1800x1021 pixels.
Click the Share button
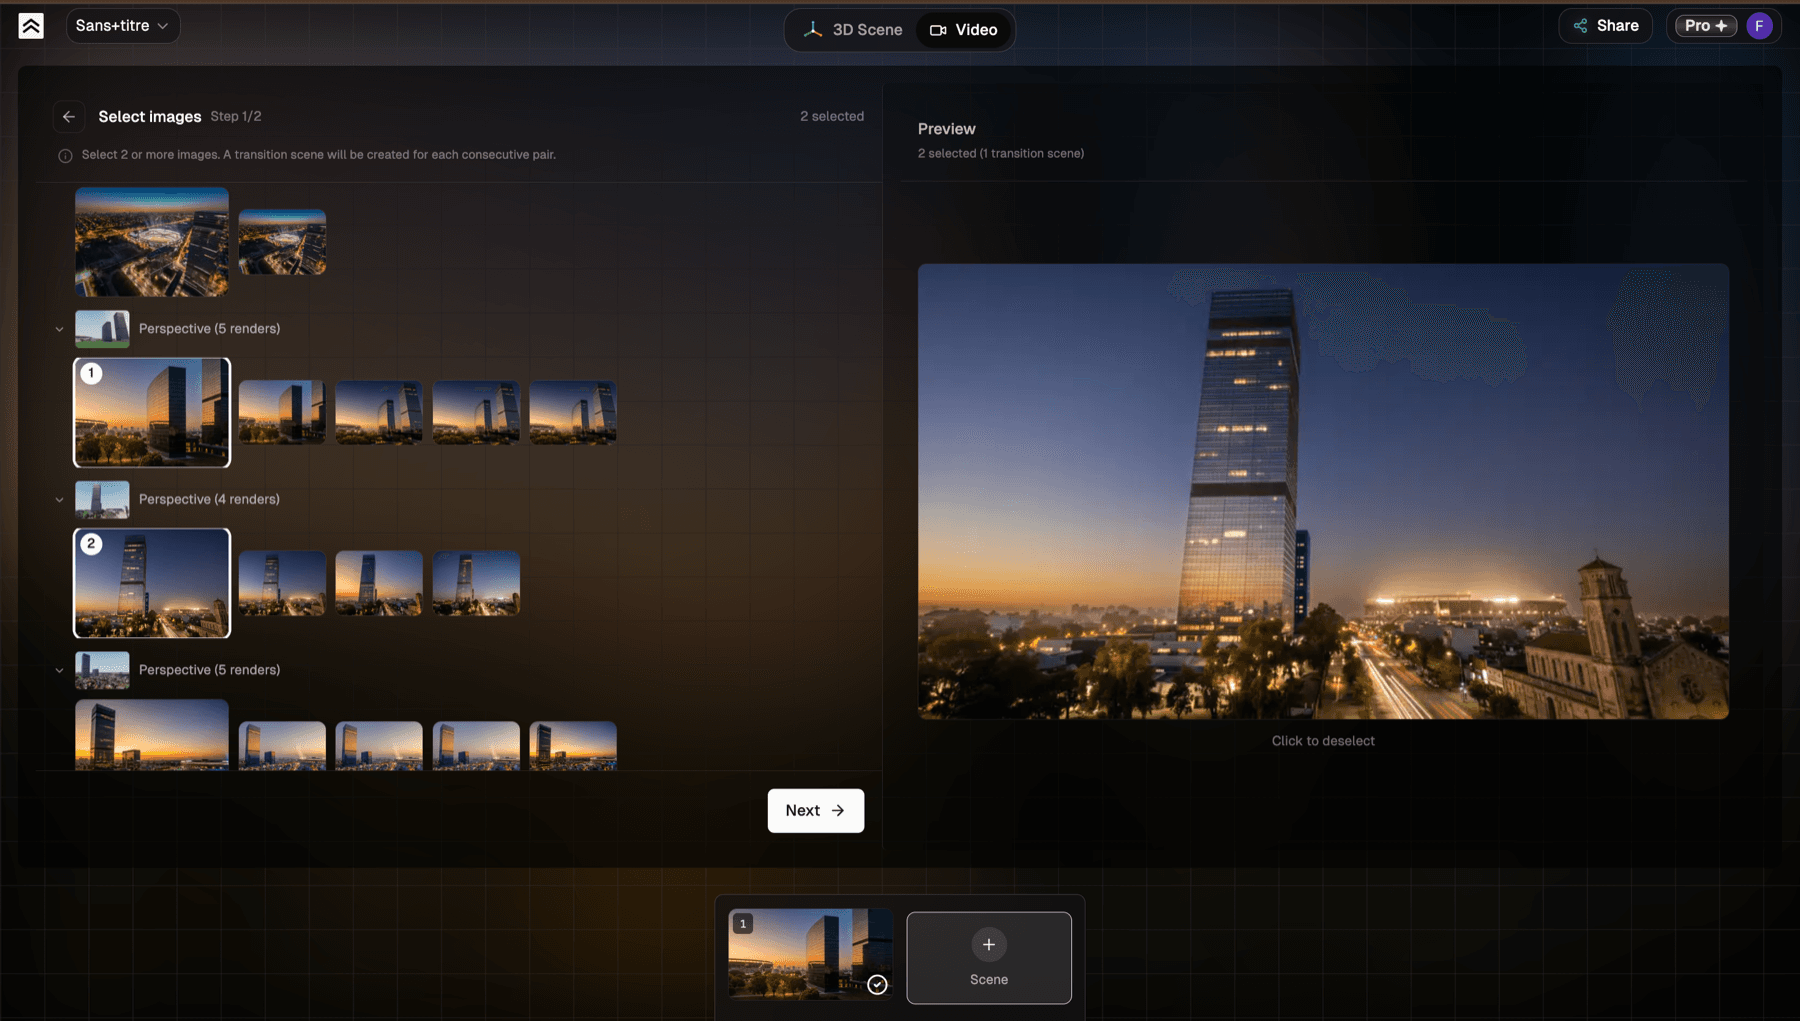1605,26
